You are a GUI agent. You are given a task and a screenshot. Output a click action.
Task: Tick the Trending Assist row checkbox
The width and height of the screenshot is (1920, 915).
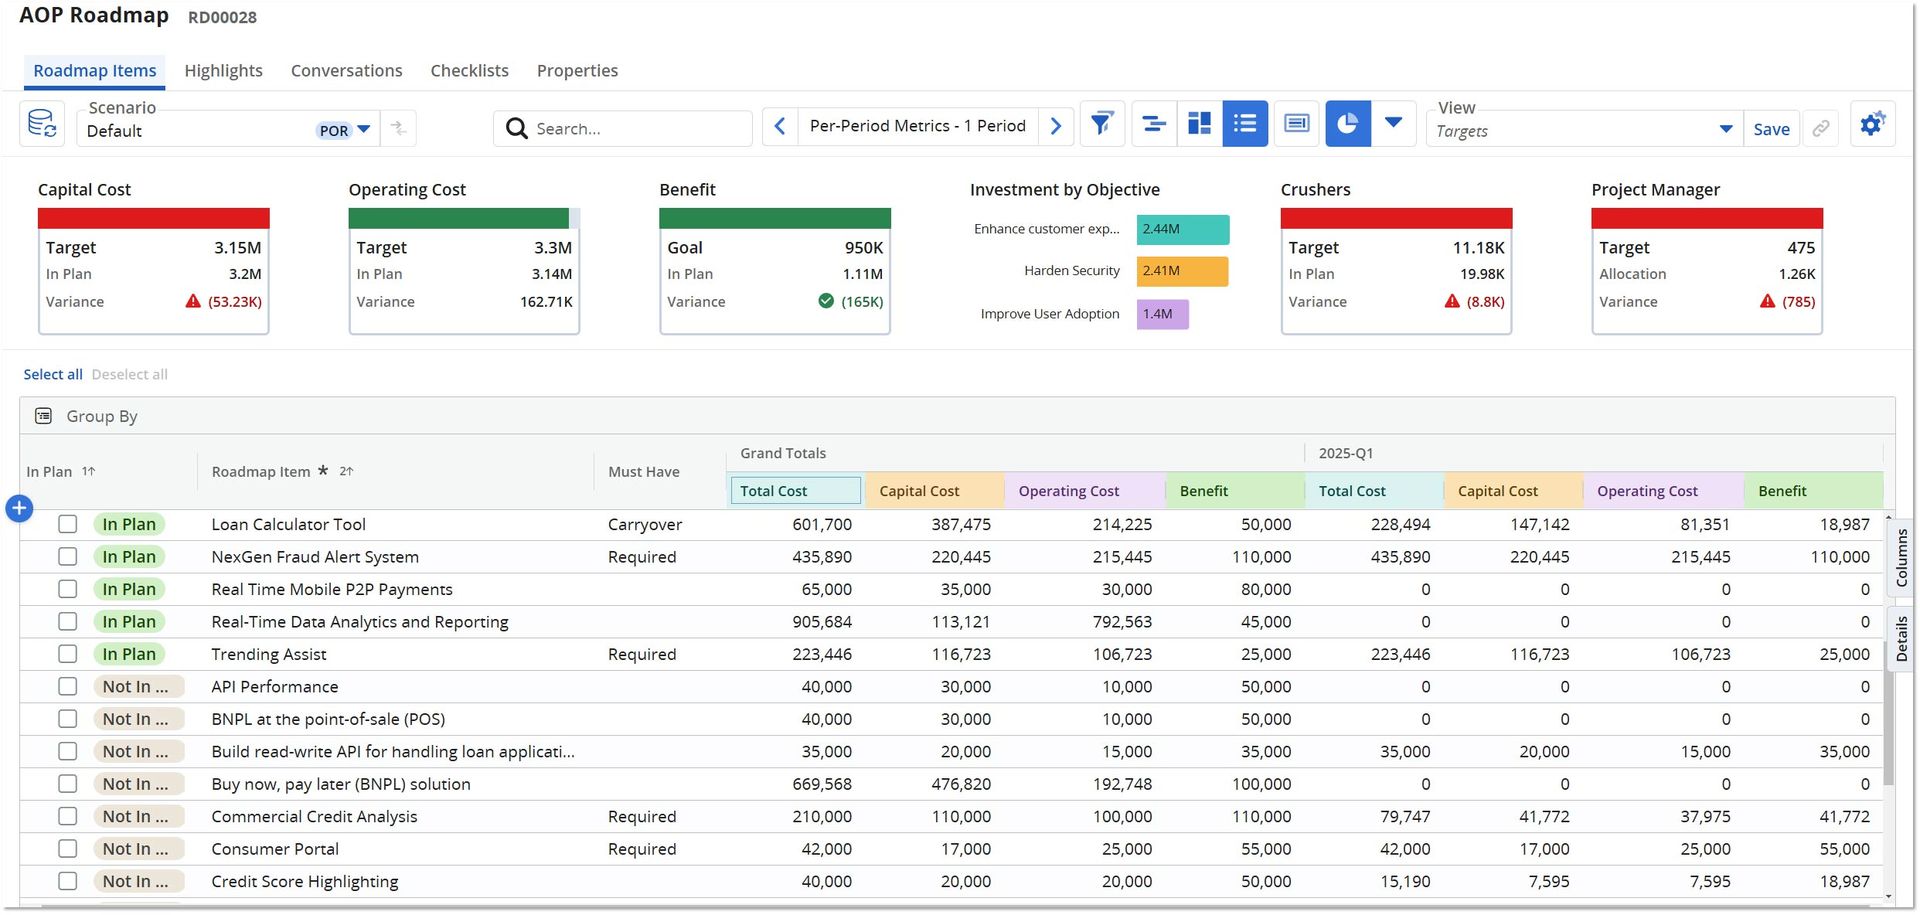tap(67, 654)
